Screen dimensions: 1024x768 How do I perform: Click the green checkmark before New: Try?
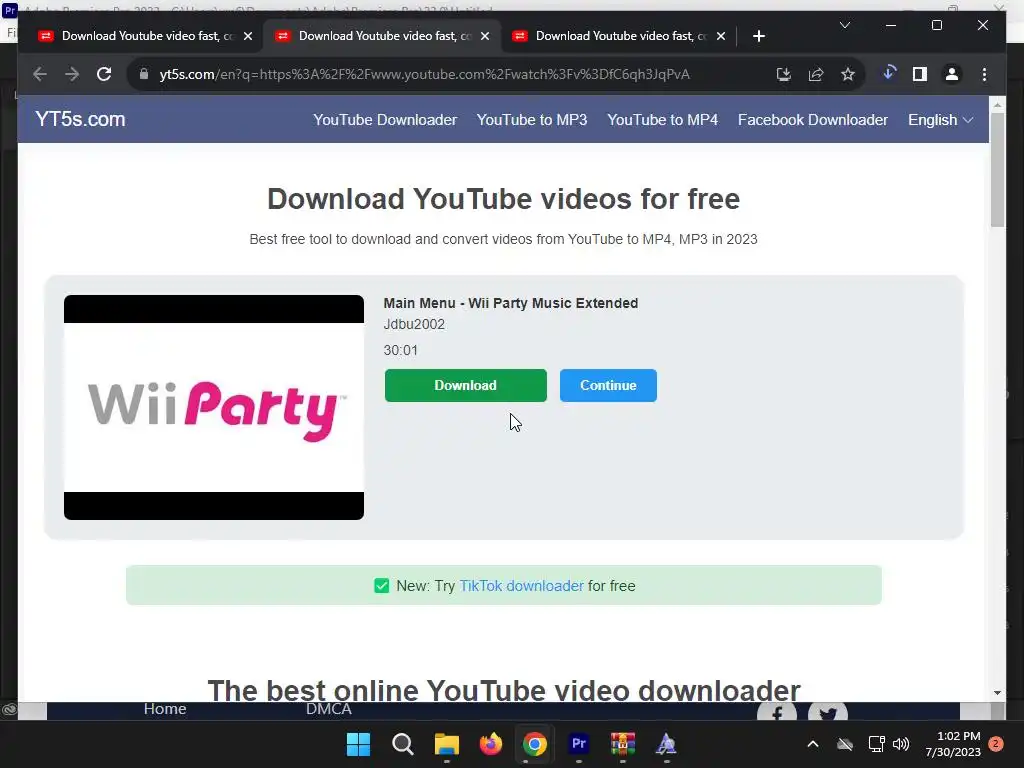coord(382,586)
